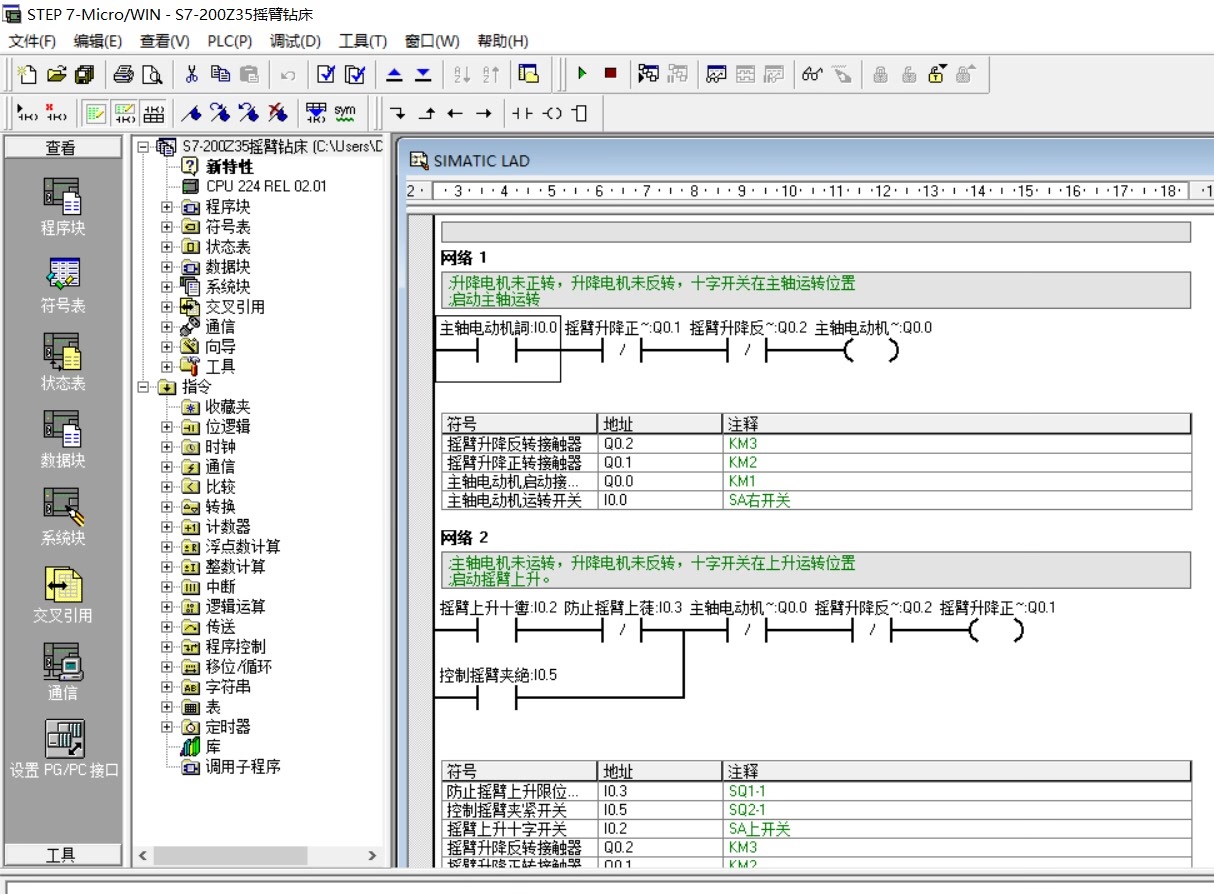Cut selection with scissors icon
This screenshot has width=1214, height=894.
(192, 74)
